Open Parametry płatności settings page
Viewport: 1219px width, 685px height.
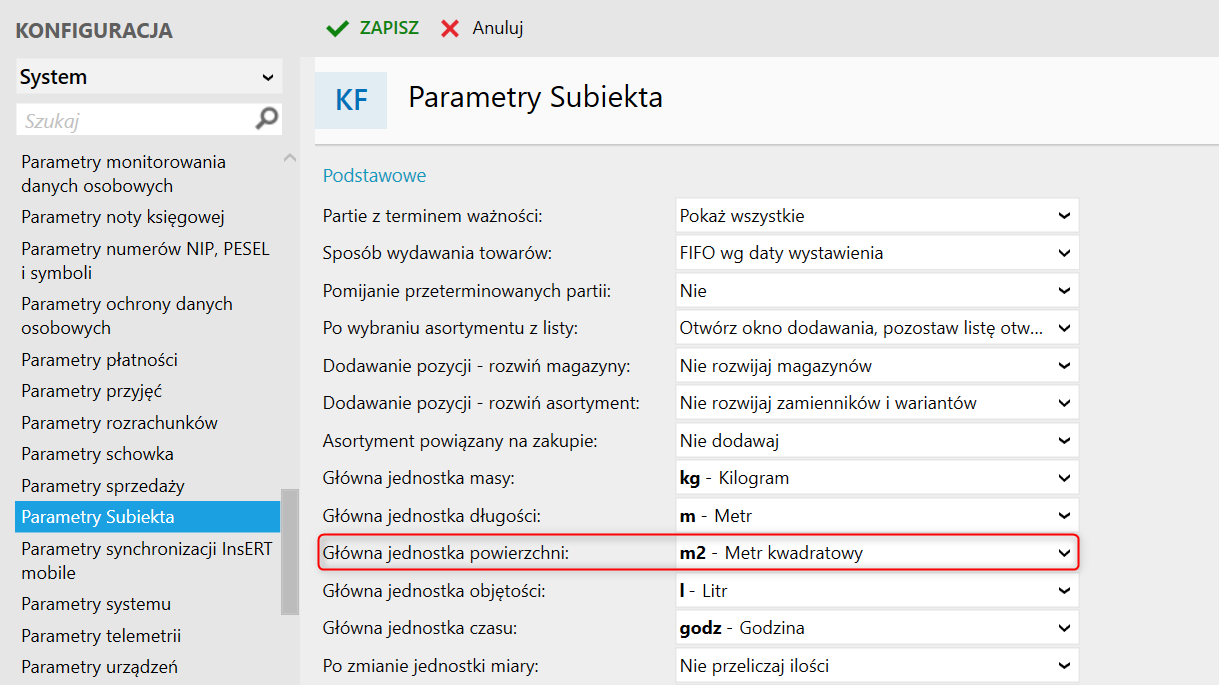click(x=100, y=360)
